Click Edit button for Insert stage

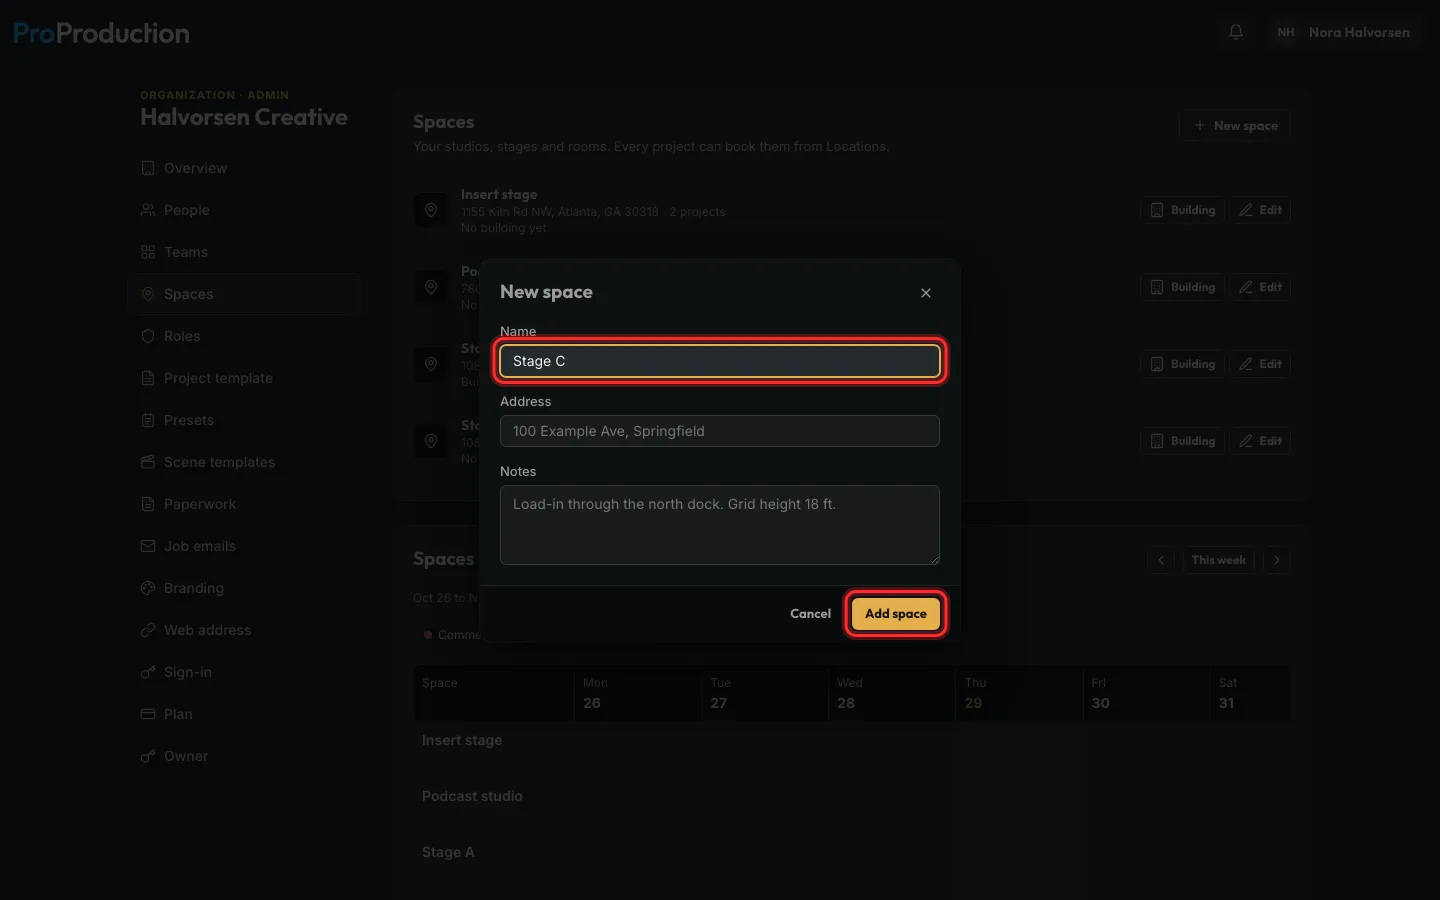pyautogui.click(x=1260, y=210)
